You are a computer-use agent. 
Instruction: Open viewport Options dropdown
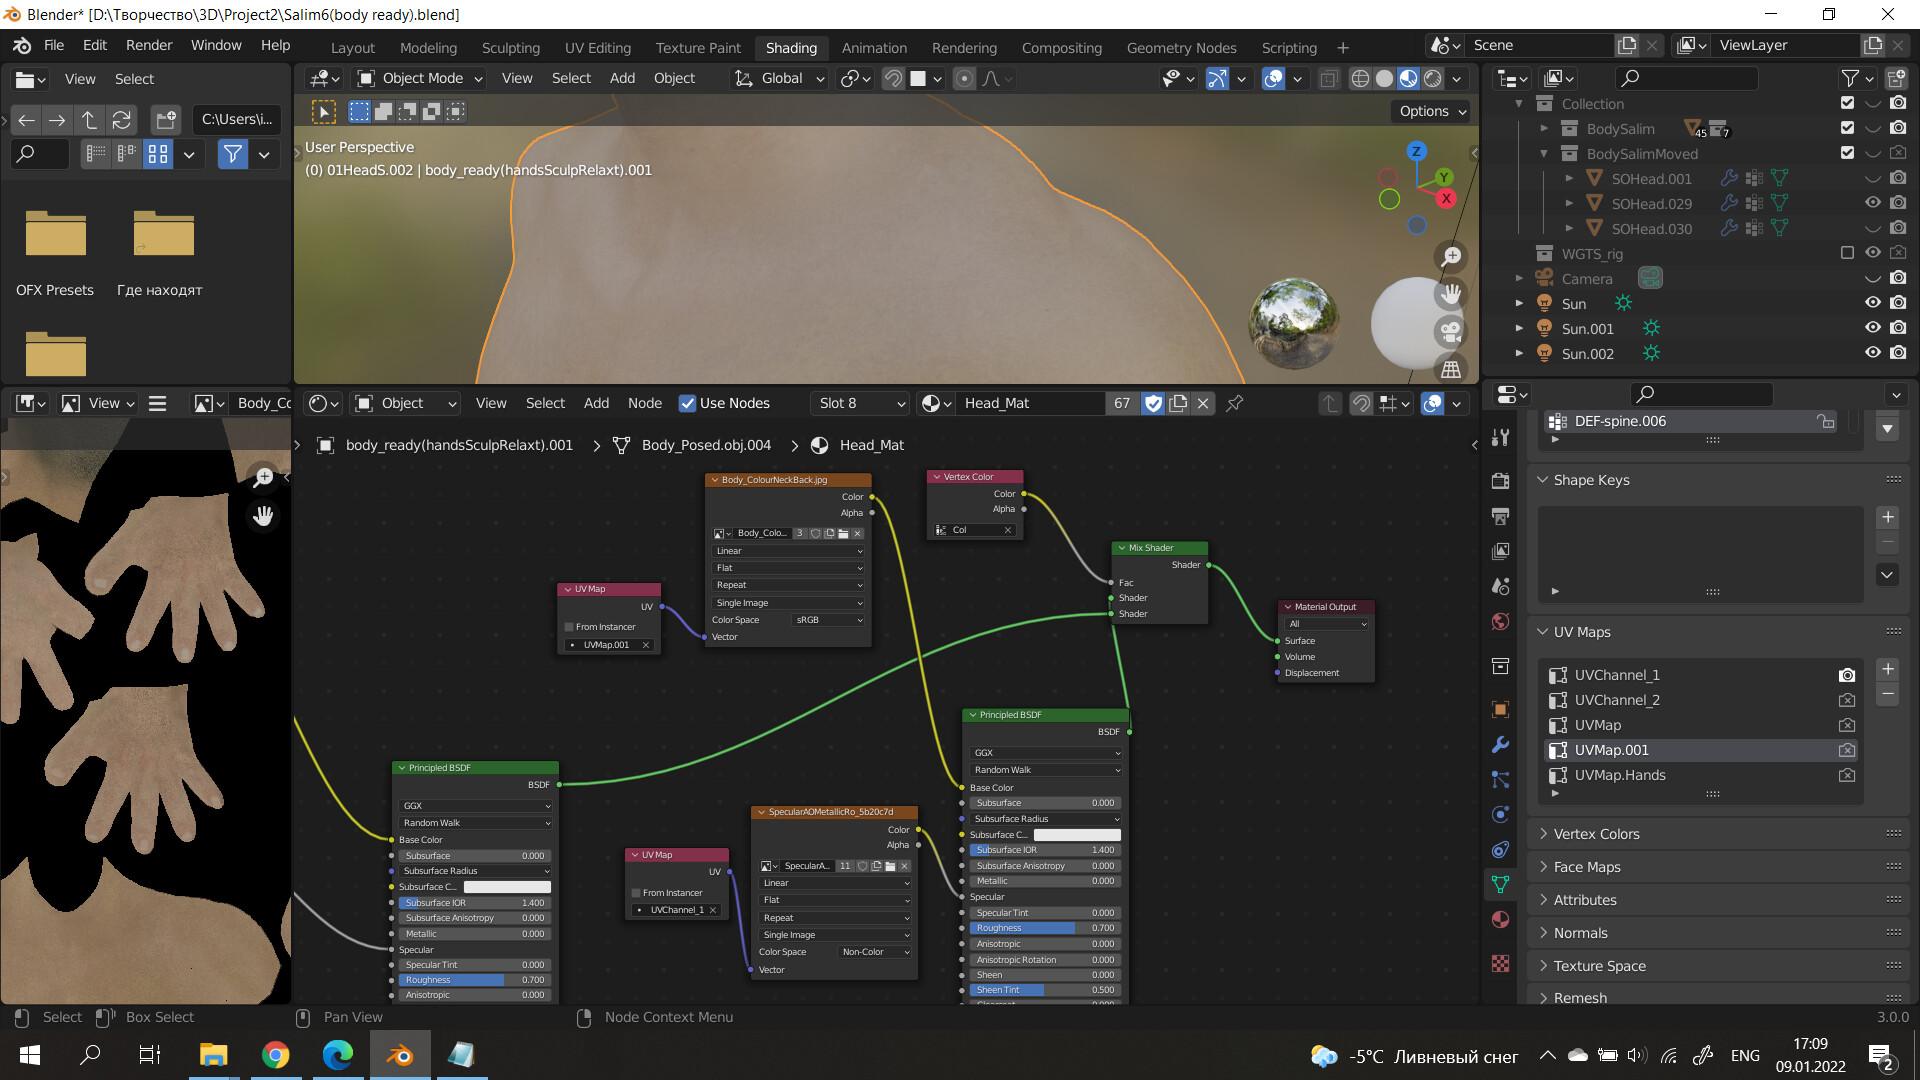click(1432, 111)
